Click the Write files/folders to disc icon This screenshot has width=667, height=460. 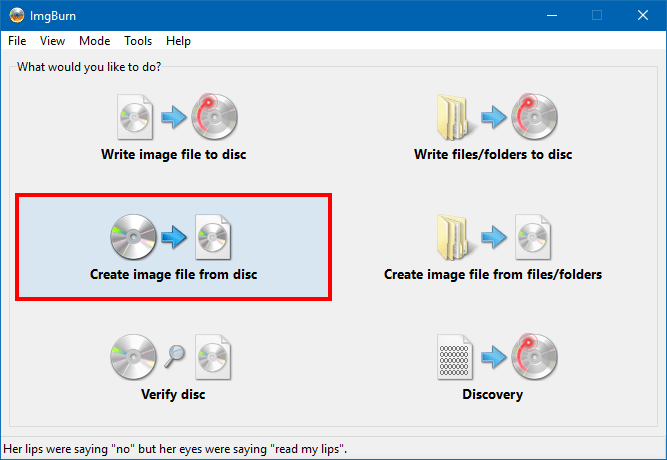pos(497,117)
